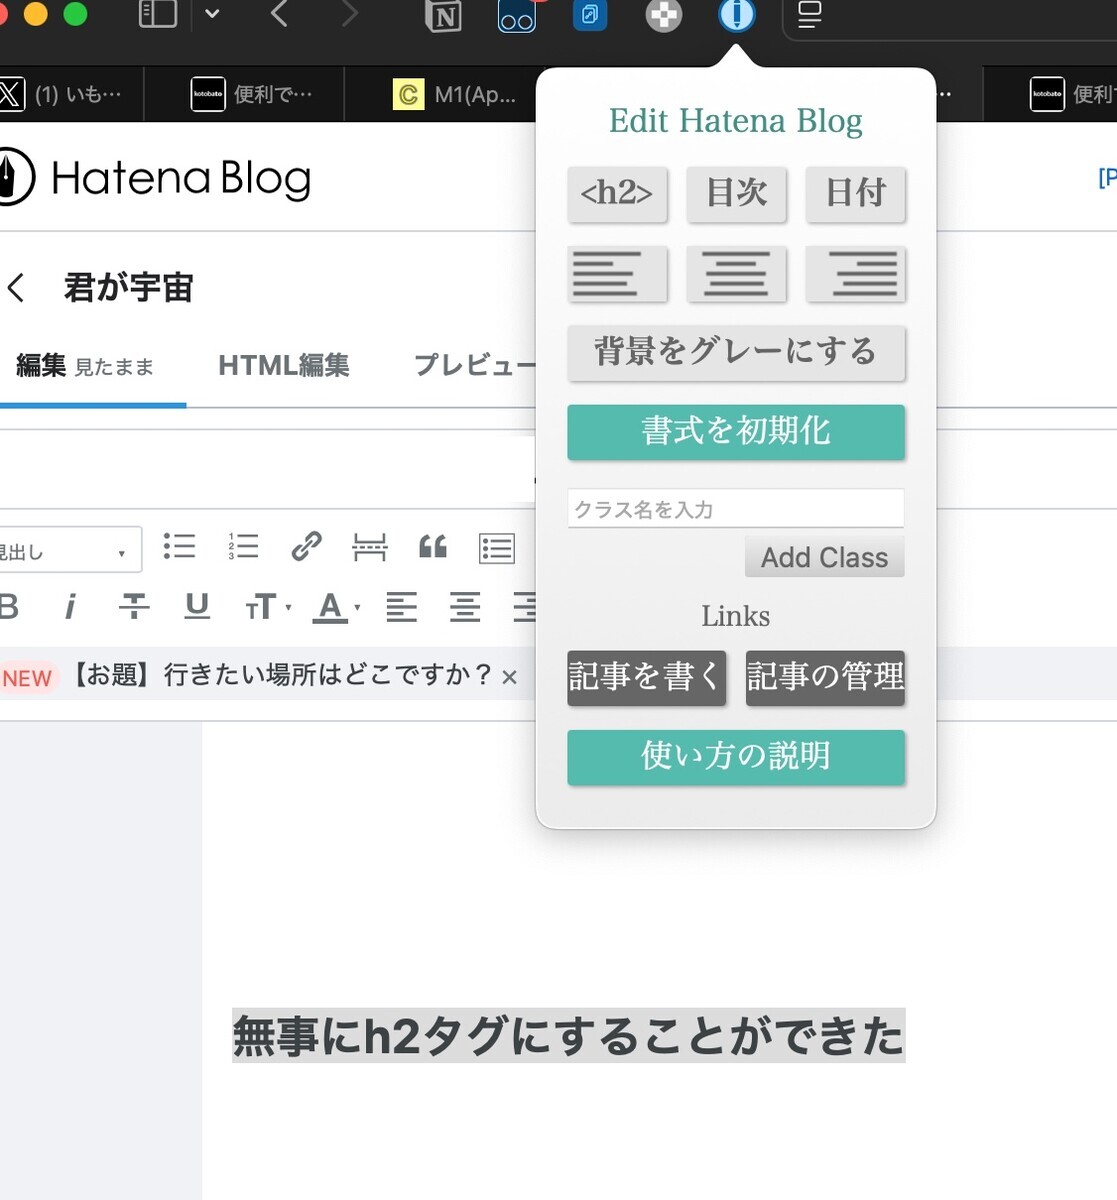Center text via popup align icon
The image size is (1117, 1200).
click(x=736, y=273)
